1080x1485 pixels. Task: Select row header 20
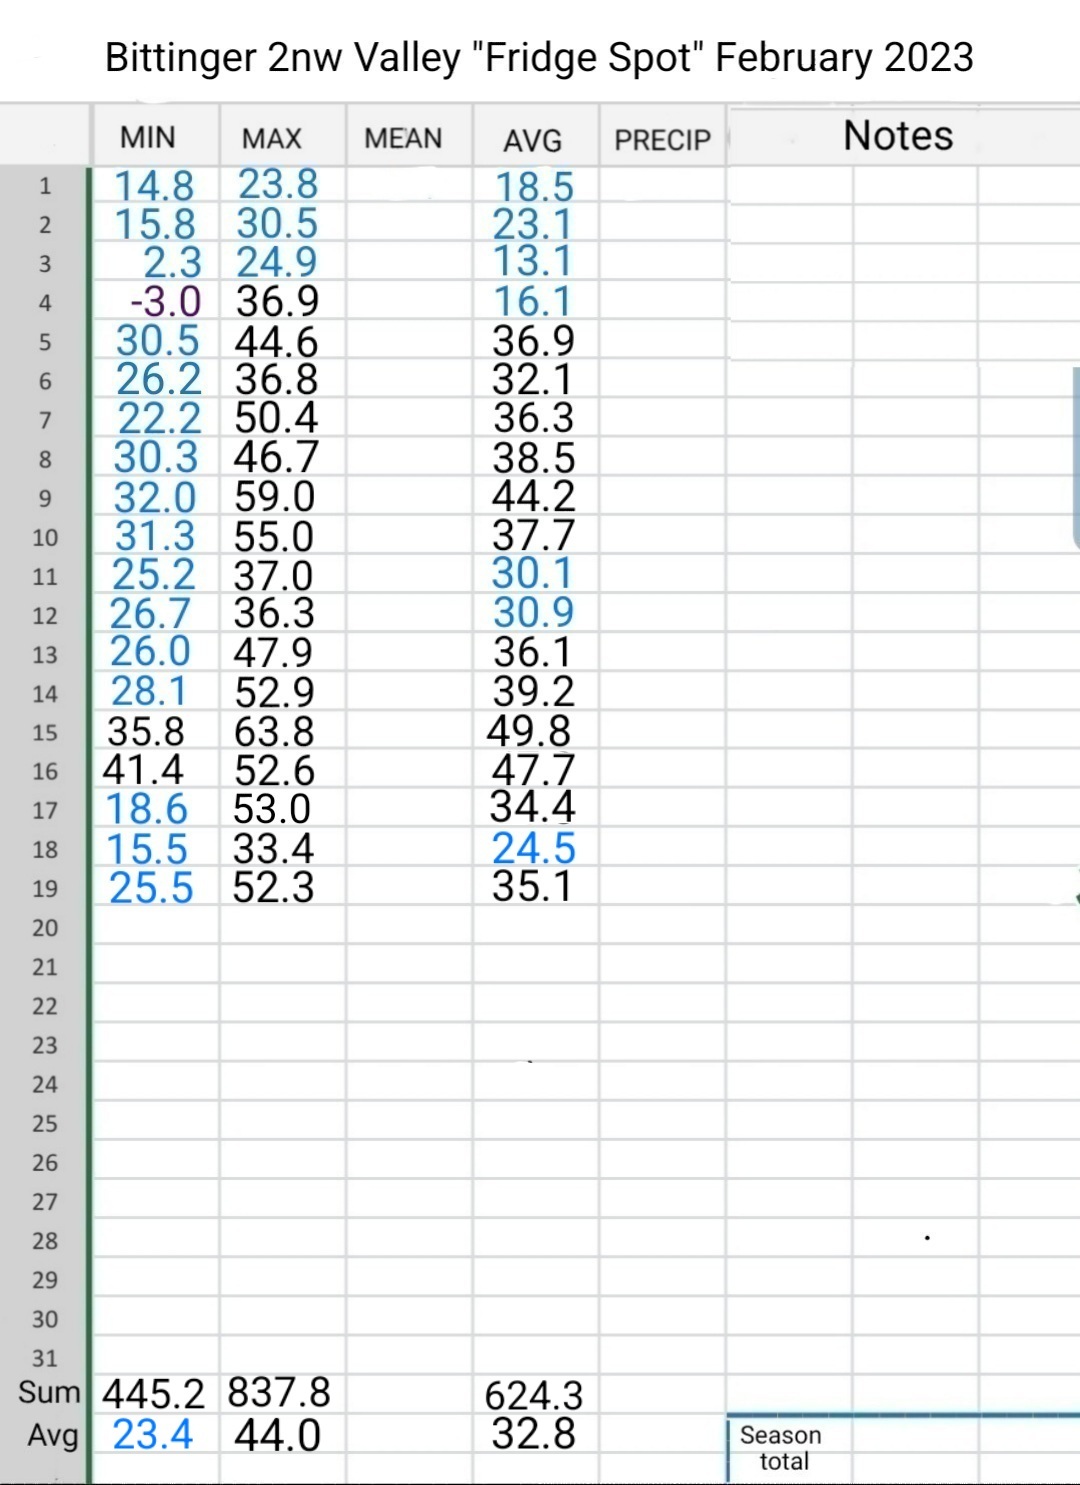click(45, 928)
